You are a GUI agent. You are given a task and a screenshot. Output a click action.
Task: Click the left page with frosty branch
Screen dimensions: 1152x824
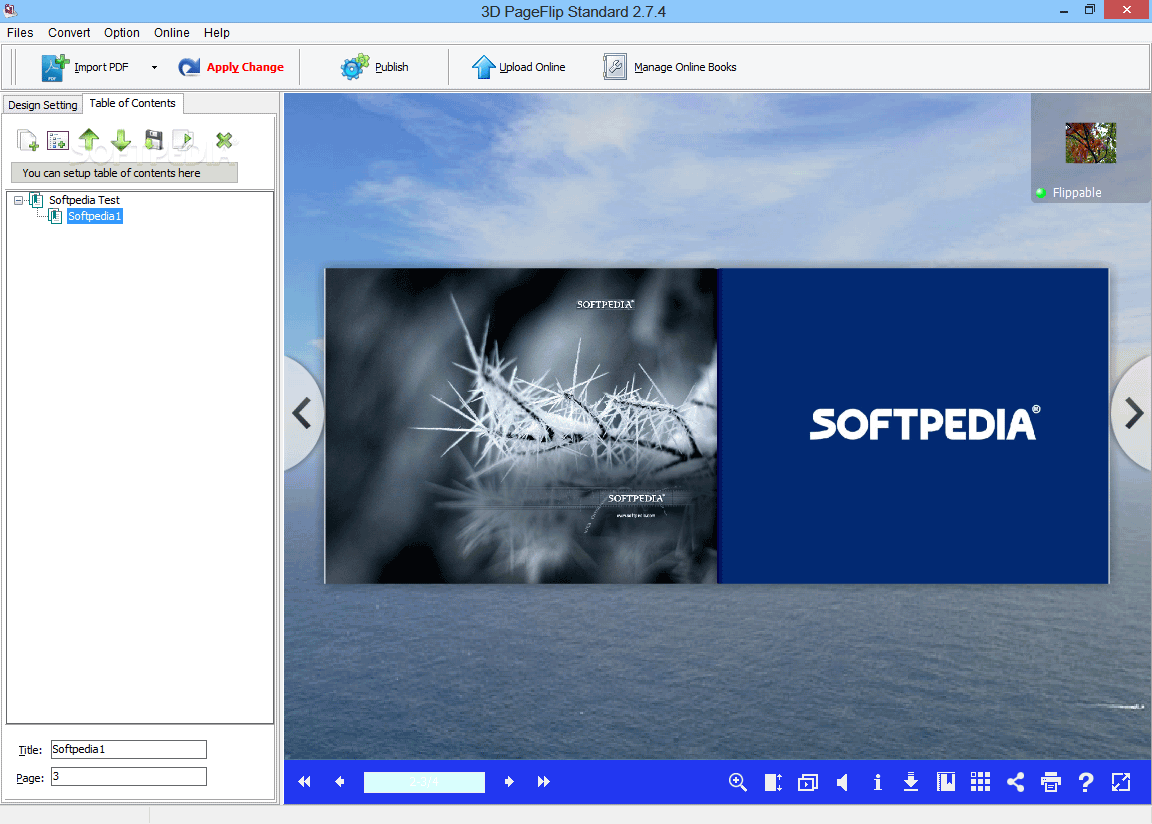coord(521,426)
